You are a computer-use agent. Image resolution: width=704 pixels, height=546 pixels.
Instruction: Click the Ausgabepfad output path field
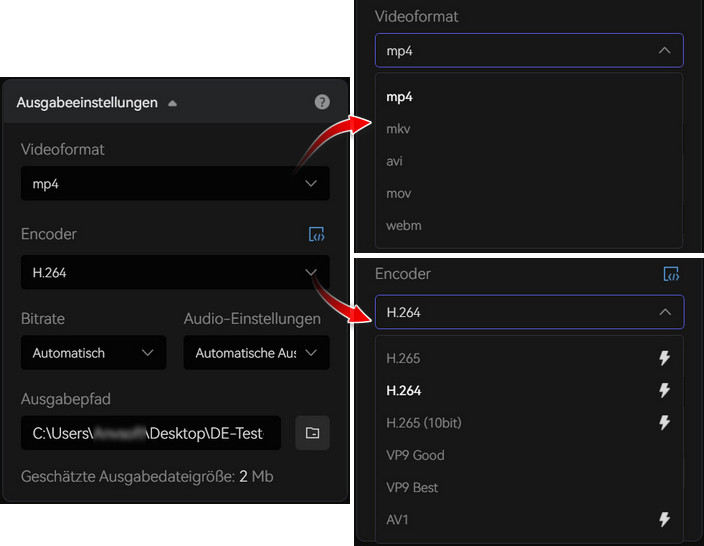[x=151, y=433]
